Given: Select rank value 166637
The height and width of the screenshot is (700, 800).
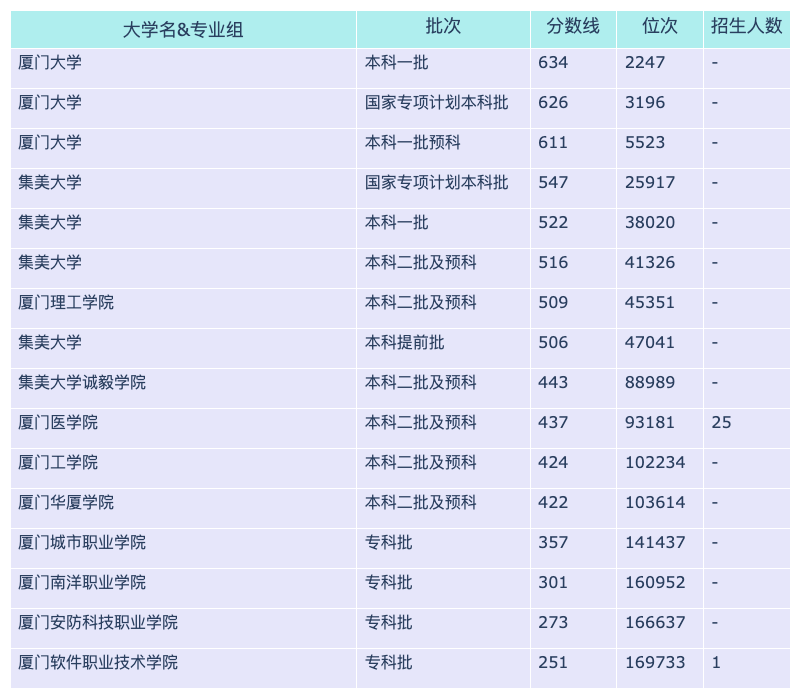Looking at the screenshot, I should point(655,622).
